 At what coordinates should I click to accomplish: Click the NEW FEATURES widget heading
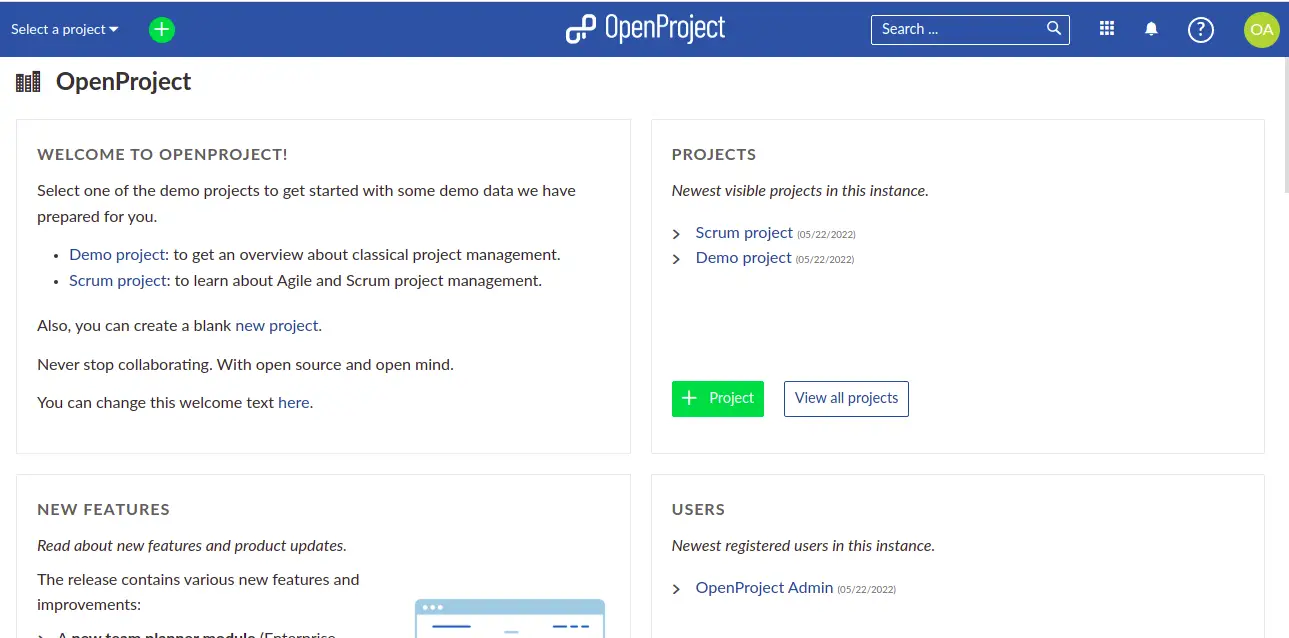pyautogui.click(x=104, y=510)
